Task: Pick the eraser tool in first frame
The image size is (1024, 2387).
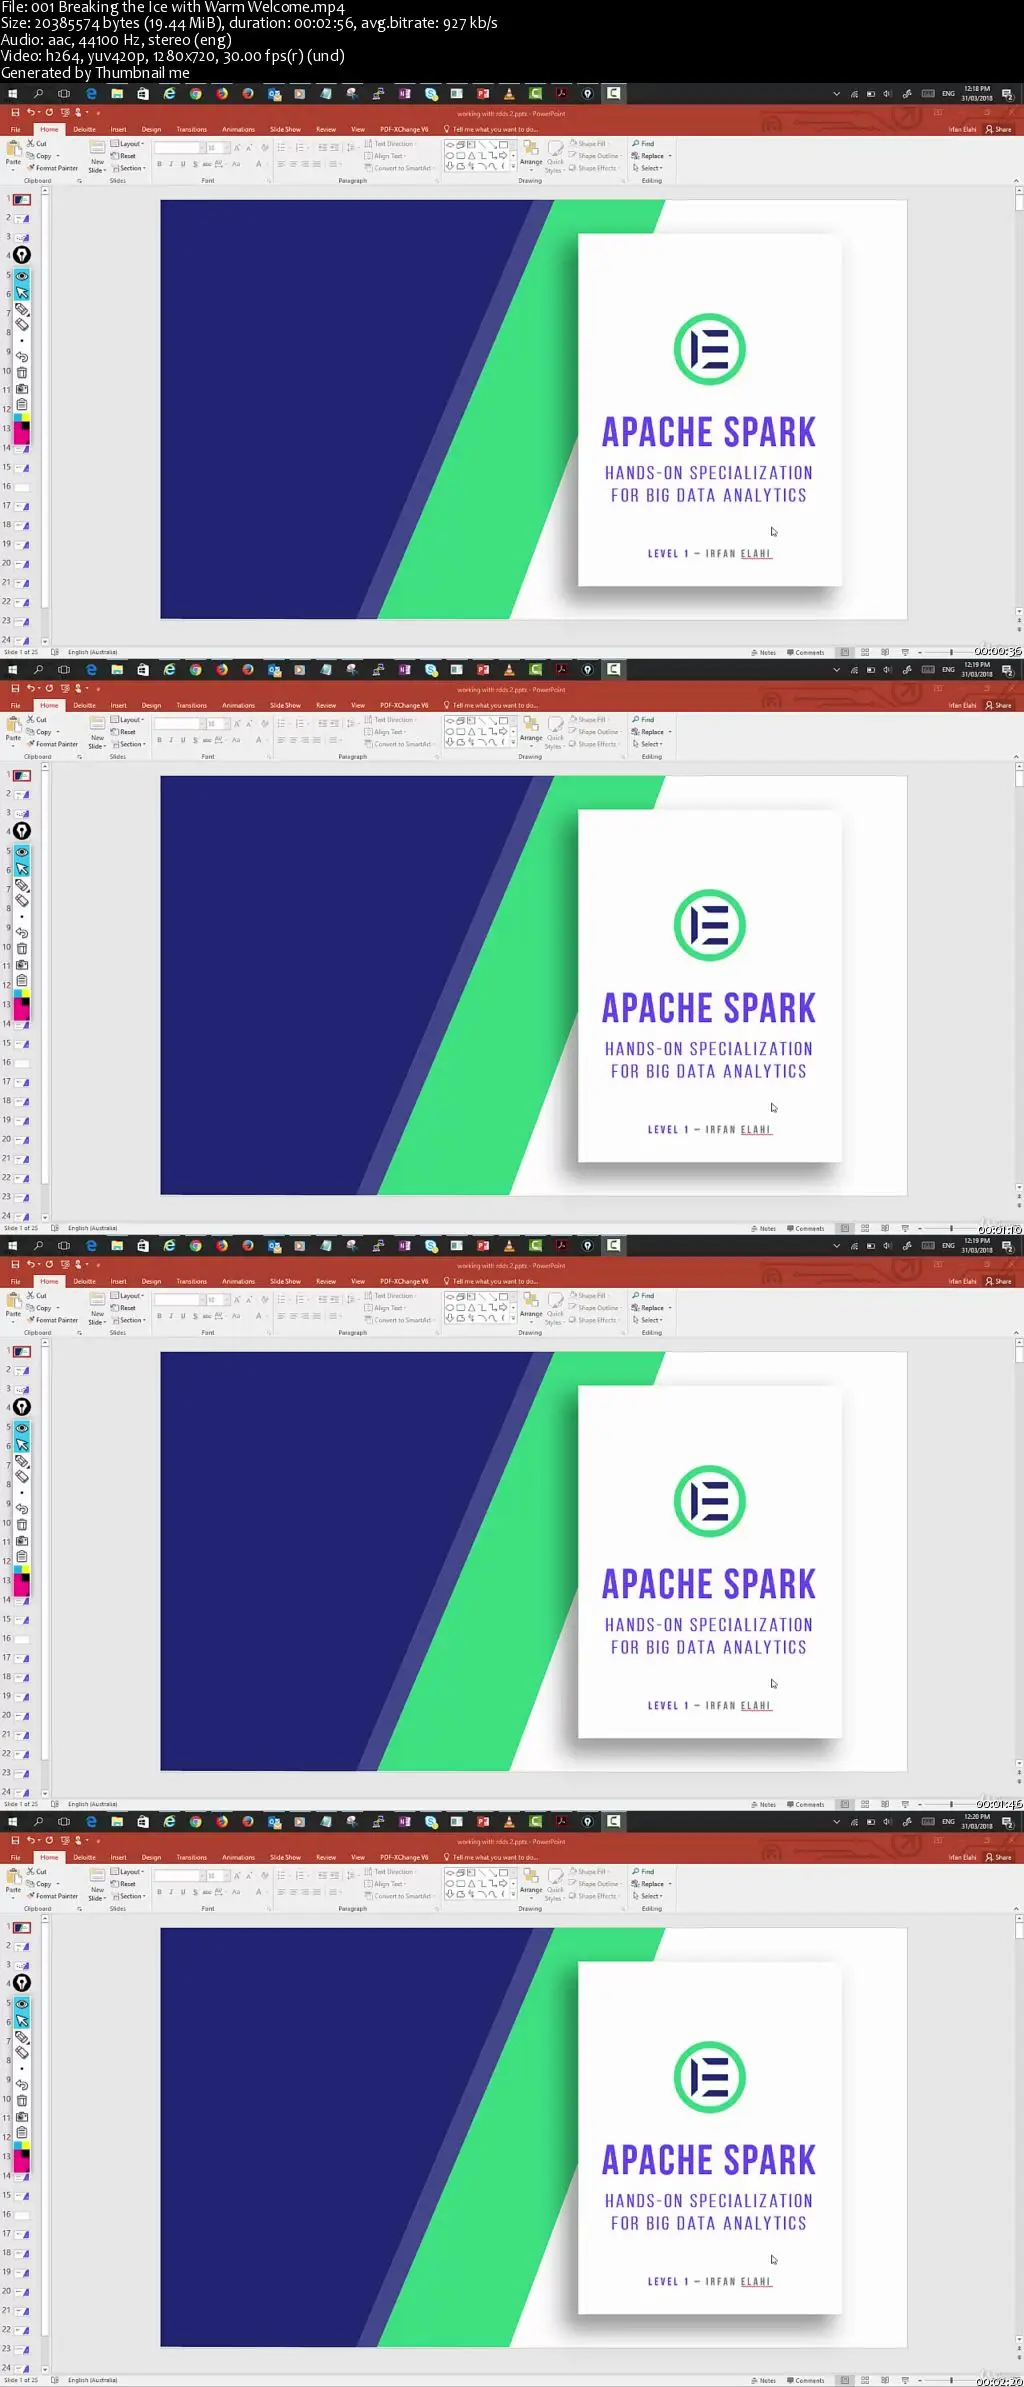Action: click(21, 325)
